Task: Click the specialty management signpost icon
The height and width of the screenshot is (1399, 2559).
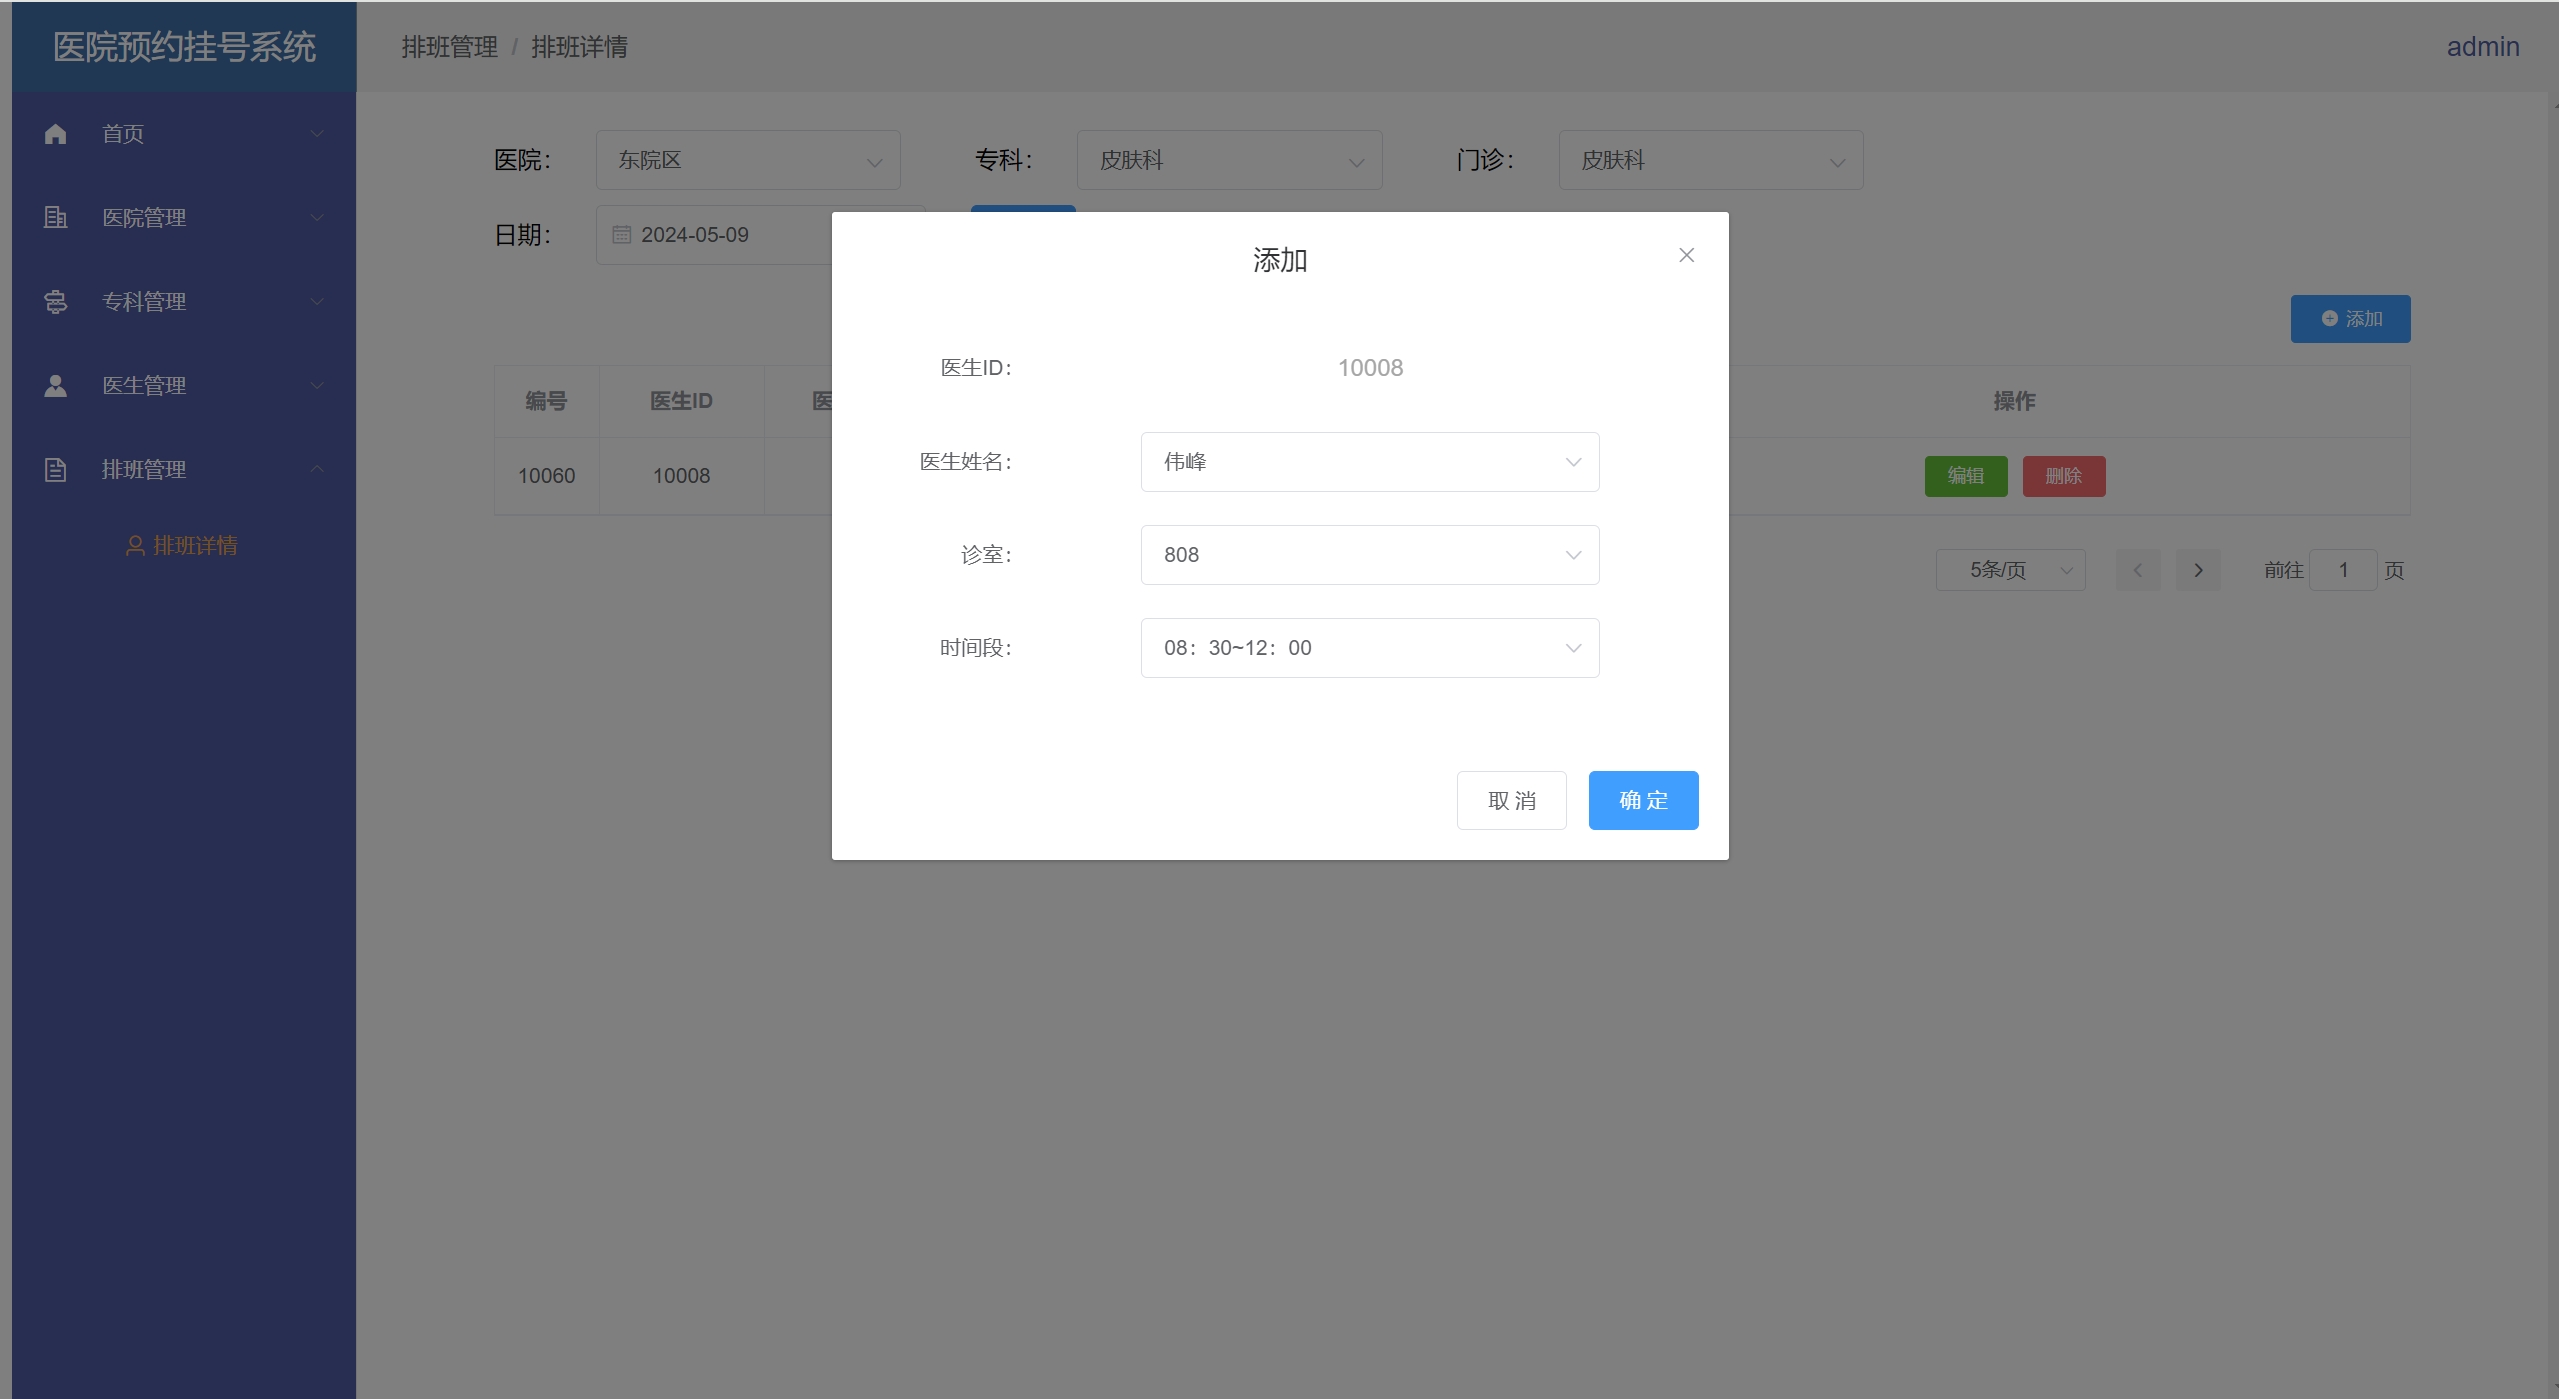Action: tap(56, 301)
